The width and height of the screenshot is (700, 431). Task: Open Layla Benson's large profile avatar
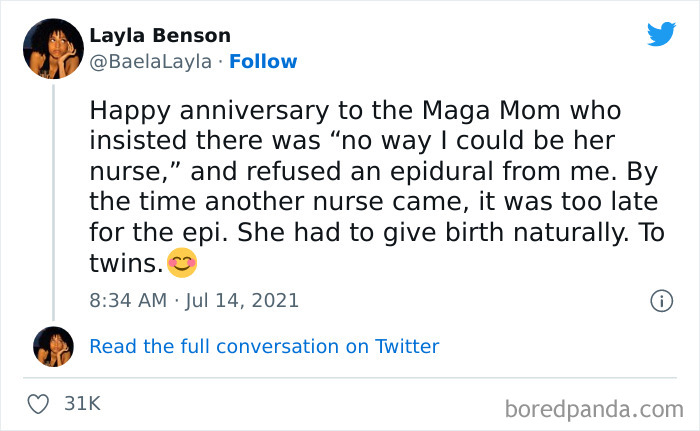(53, 49)
